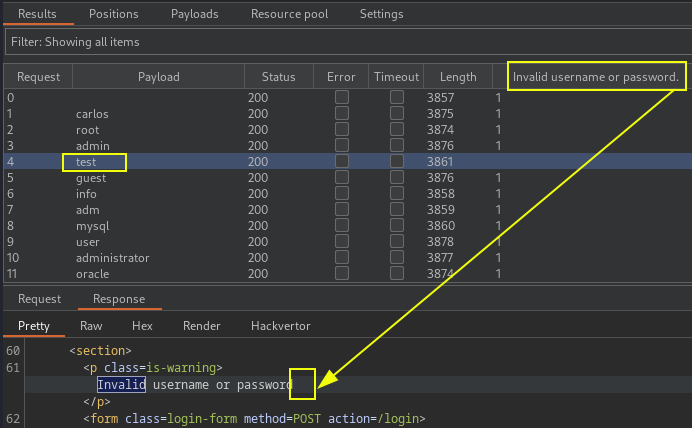Select the 'test' payload row
This screenshot has height=428, width=692.
(x=348, y=161)
